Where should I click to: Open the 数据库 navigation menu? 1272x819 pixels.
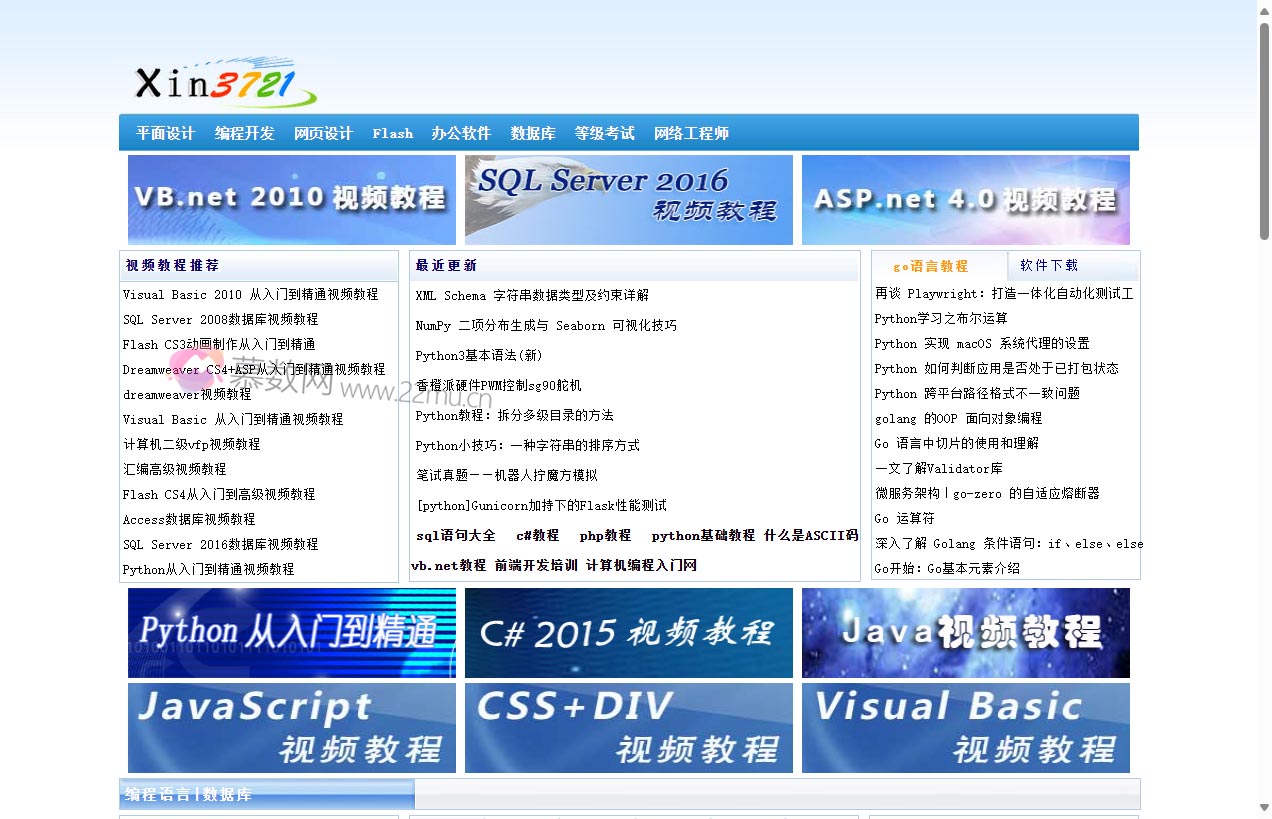click(x=533, y=132)
